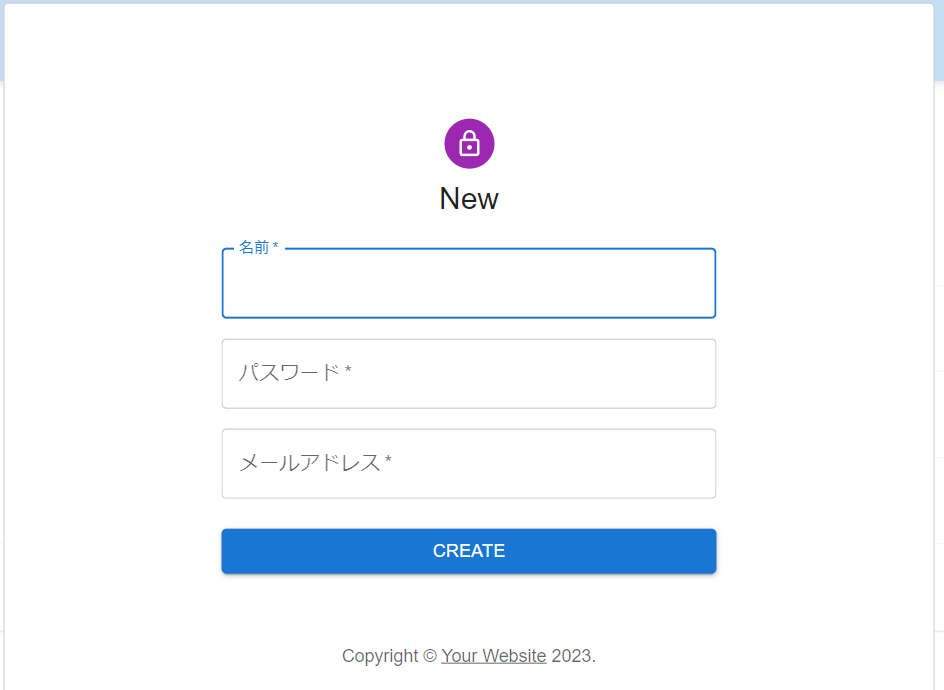Click the メールアドレス input box

tap(469, 463)
